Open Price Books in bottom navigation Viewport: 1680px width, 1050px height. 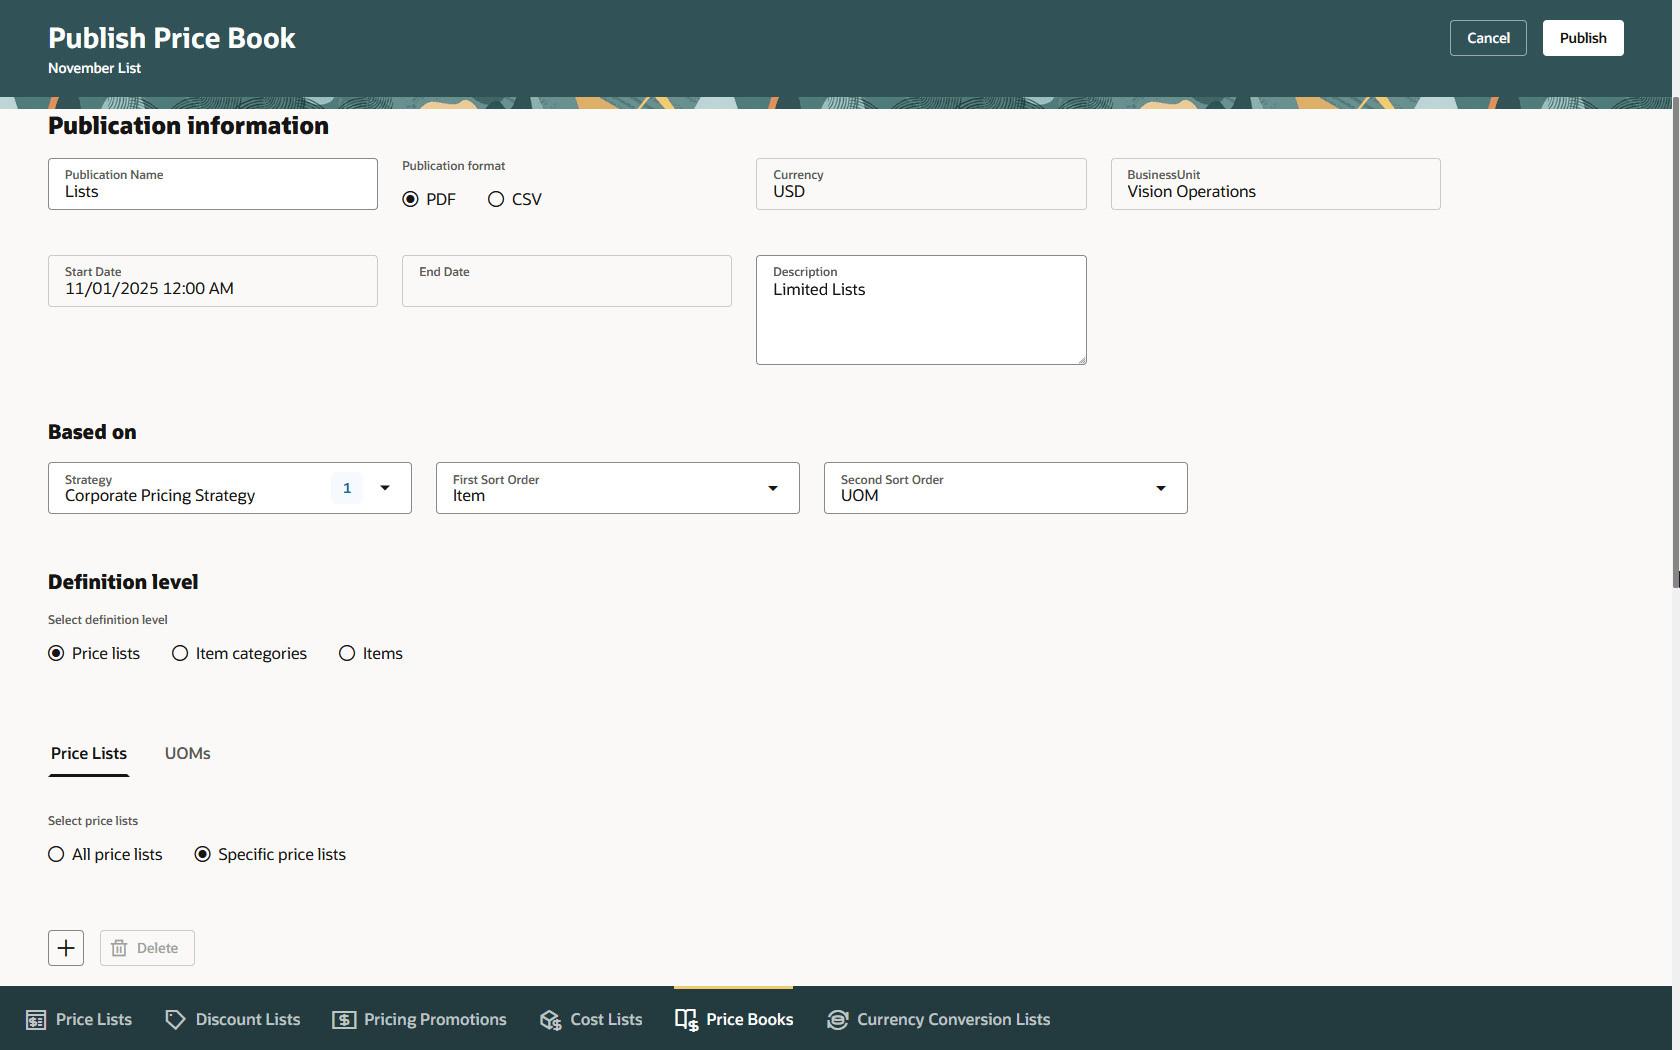[734, 1020]
